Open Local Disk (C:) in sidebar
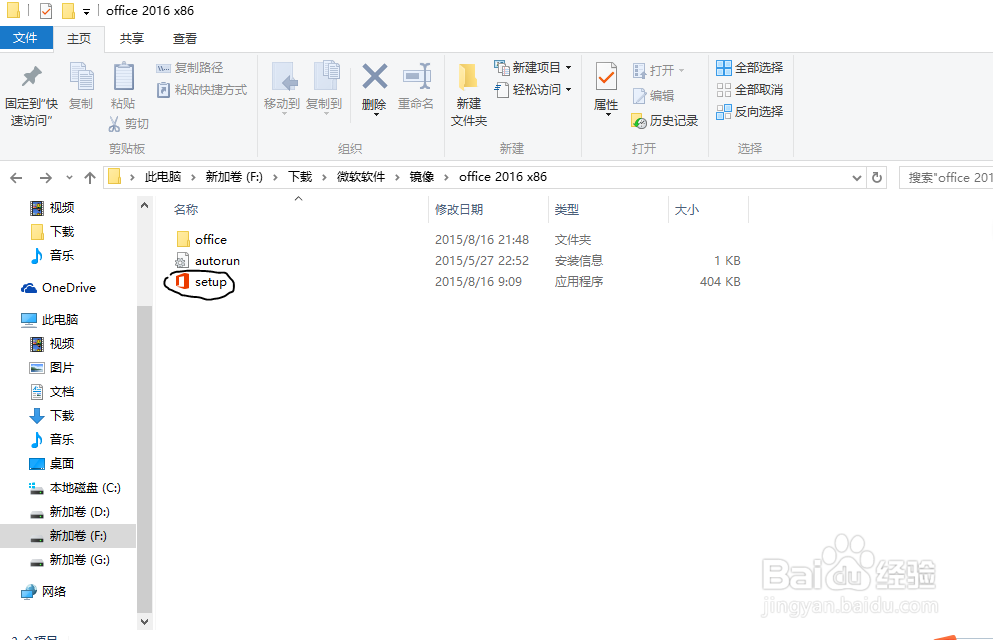The height and width of the screenshot is (640, 993). click(x=75, y=488)
